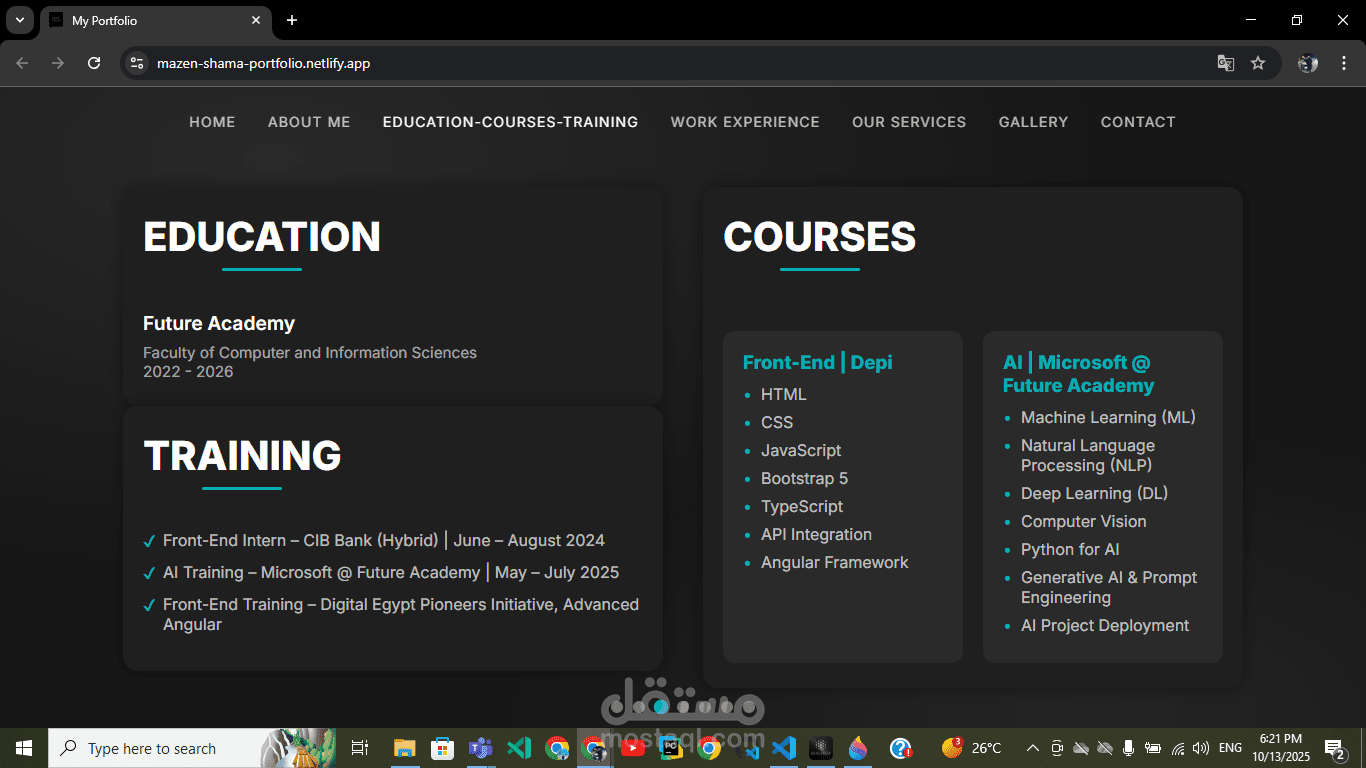Screen dimensions: 1366x768
Task: Open the Chrome profile avatar
Action: 1308,63
